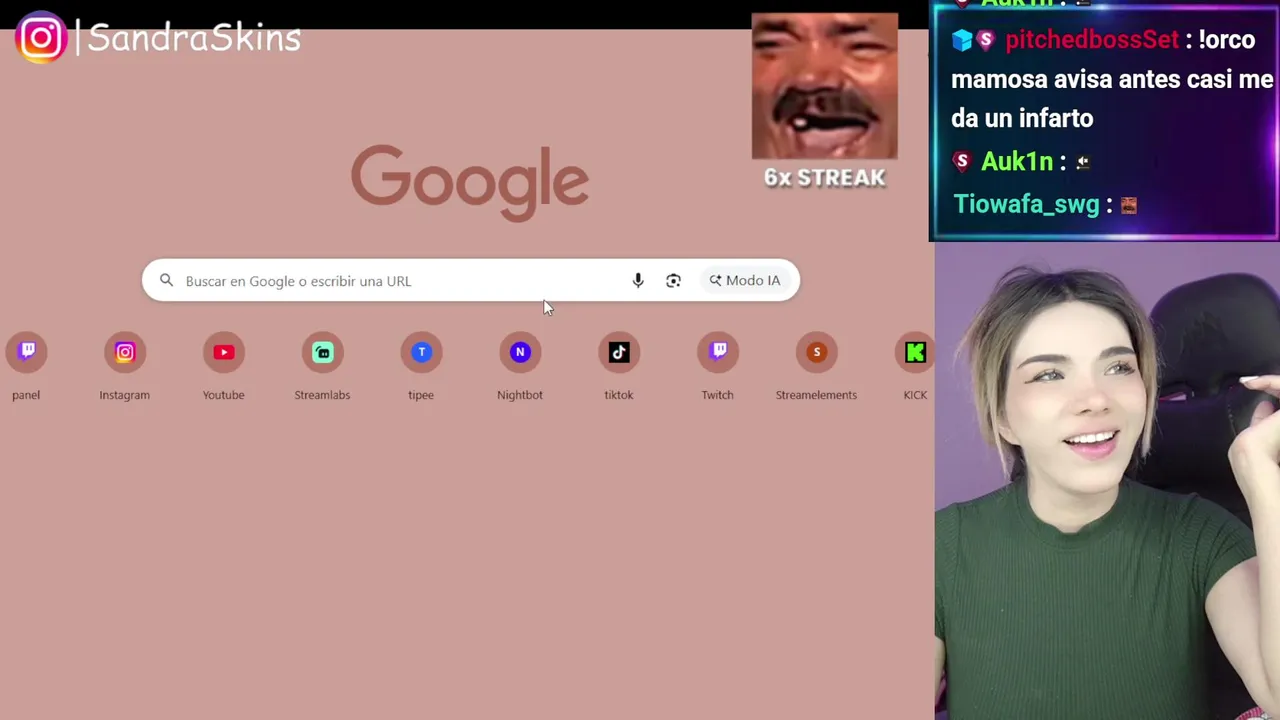Click the Streamelements label text
Image resolution: width=1280 pixels, height=720 pixels.
(816, 395)
